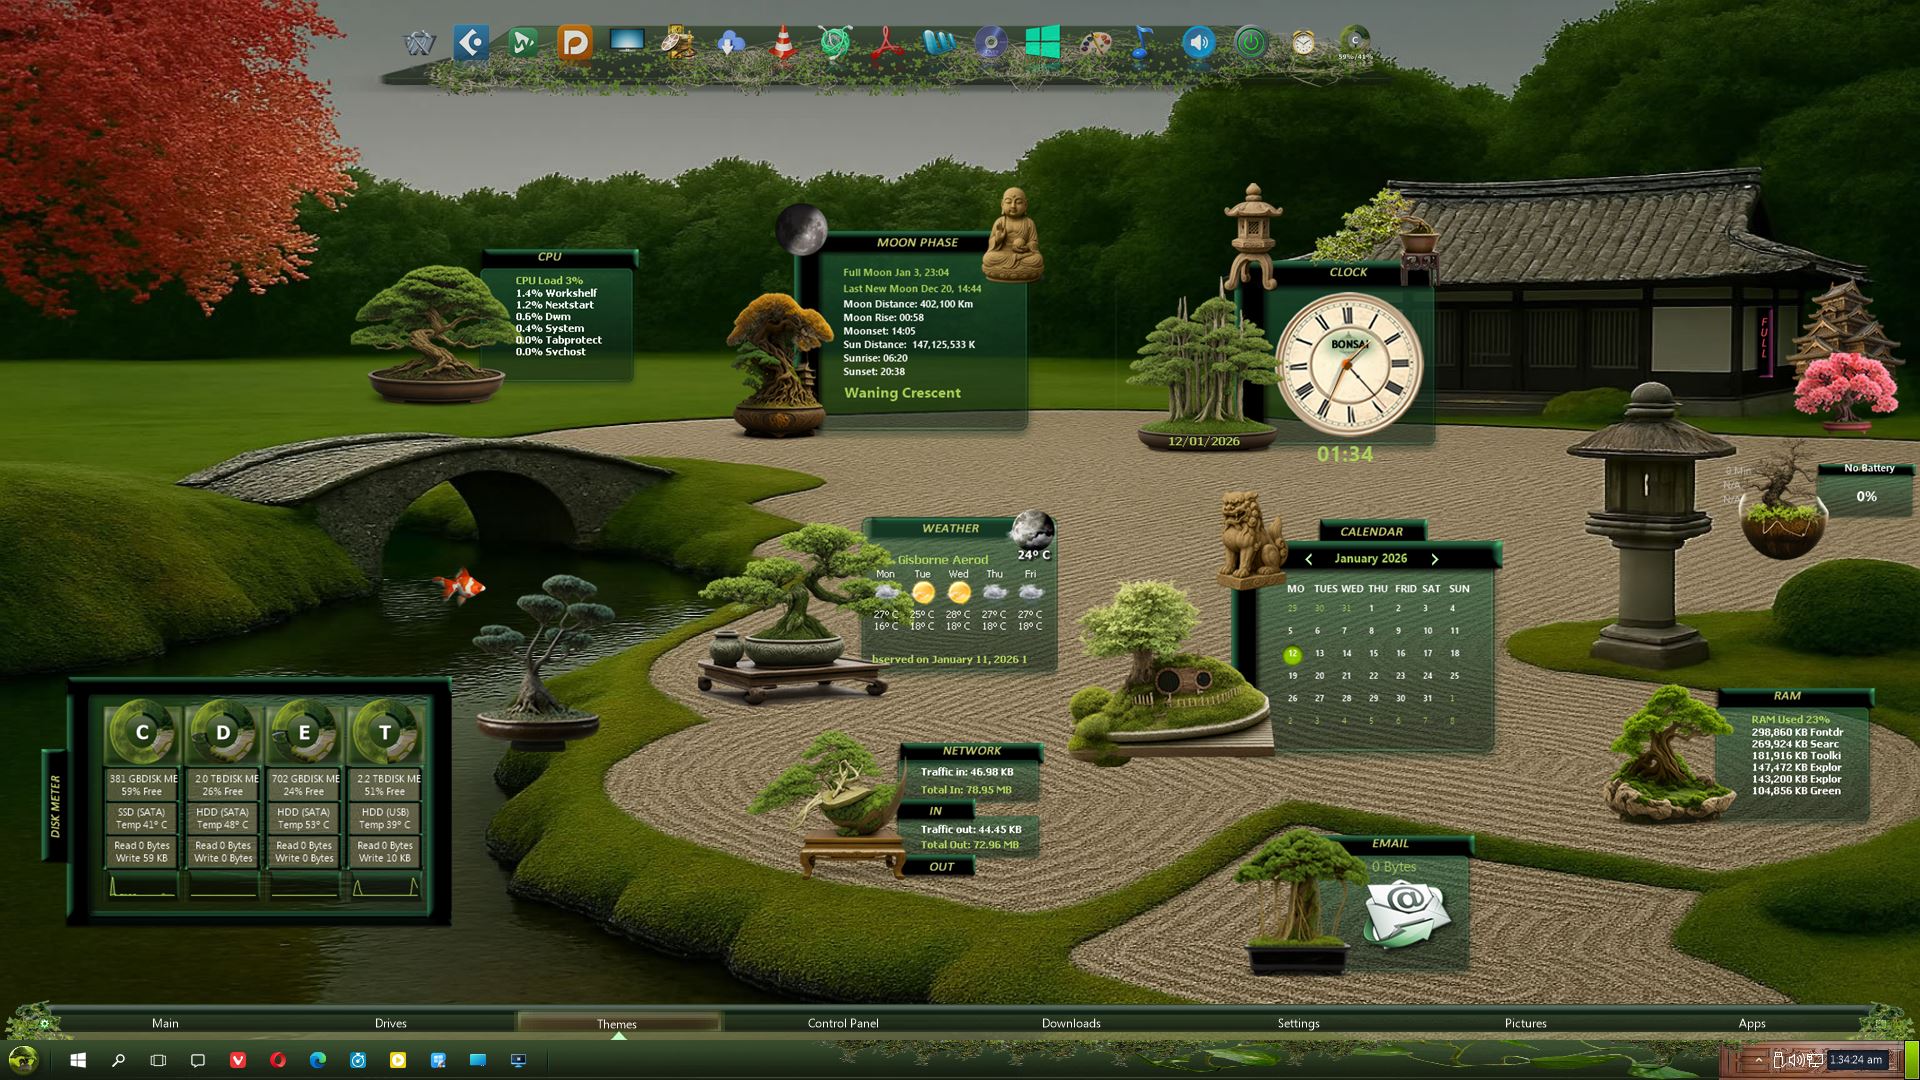Click the C drive disk meter circle
1920x1080 pixels.
pyautogui.click(x=142, y=733)
